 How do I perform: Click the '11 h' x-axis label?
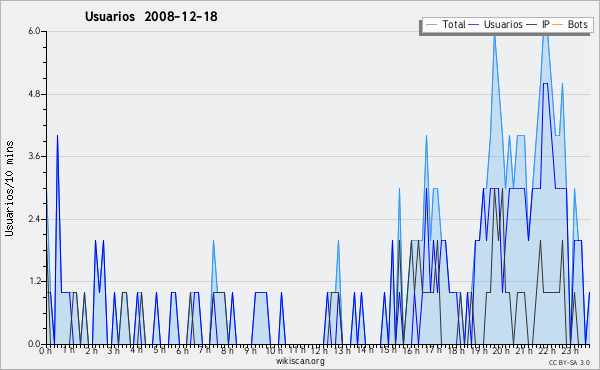[297, 350]
